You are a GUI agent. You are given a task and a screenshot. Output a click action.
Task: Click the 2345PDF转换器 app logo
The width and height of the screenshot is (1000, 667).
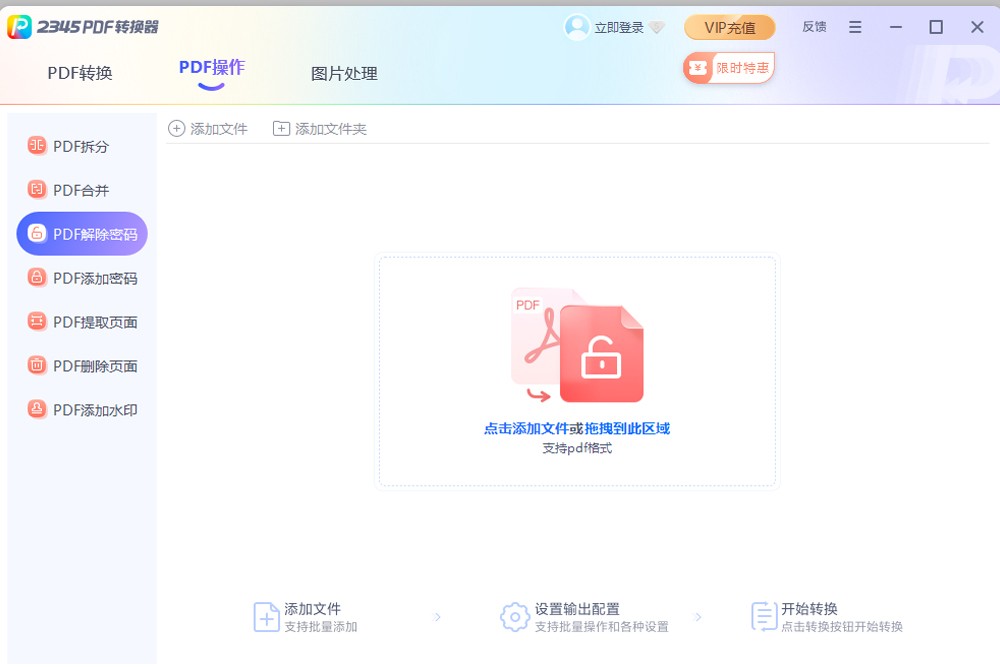pos(19,27)
